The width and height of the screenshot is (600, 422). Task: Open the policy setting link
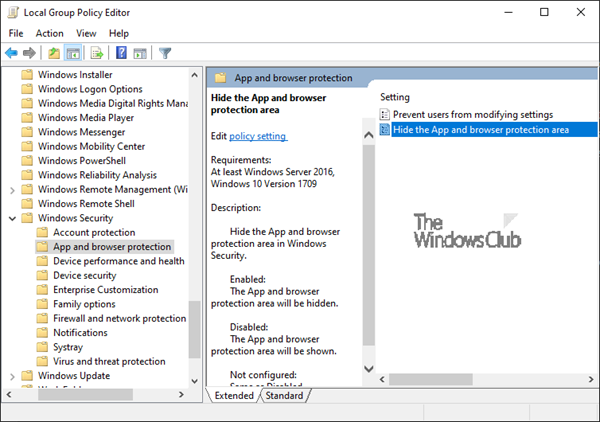click(x=258, y=136)
